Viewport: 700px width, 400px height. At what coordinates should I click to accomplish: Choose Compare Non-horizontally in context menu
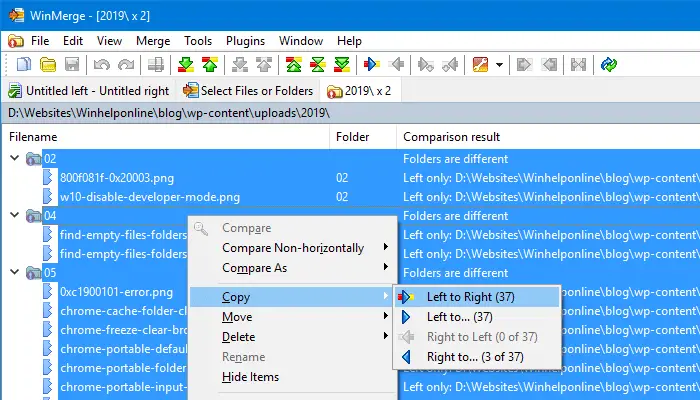[x=292, y=248]
